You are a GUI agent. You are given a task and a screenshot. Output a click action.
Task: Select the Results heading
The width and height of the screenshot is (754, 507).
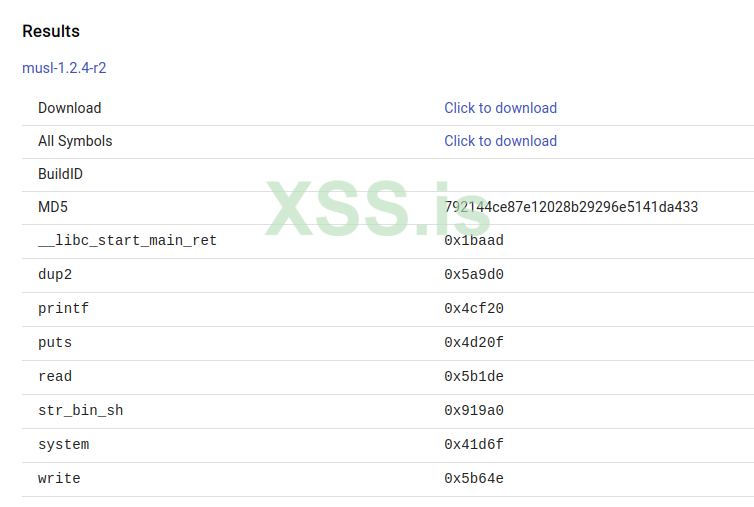pyautogui.click(x=51, y=31)
